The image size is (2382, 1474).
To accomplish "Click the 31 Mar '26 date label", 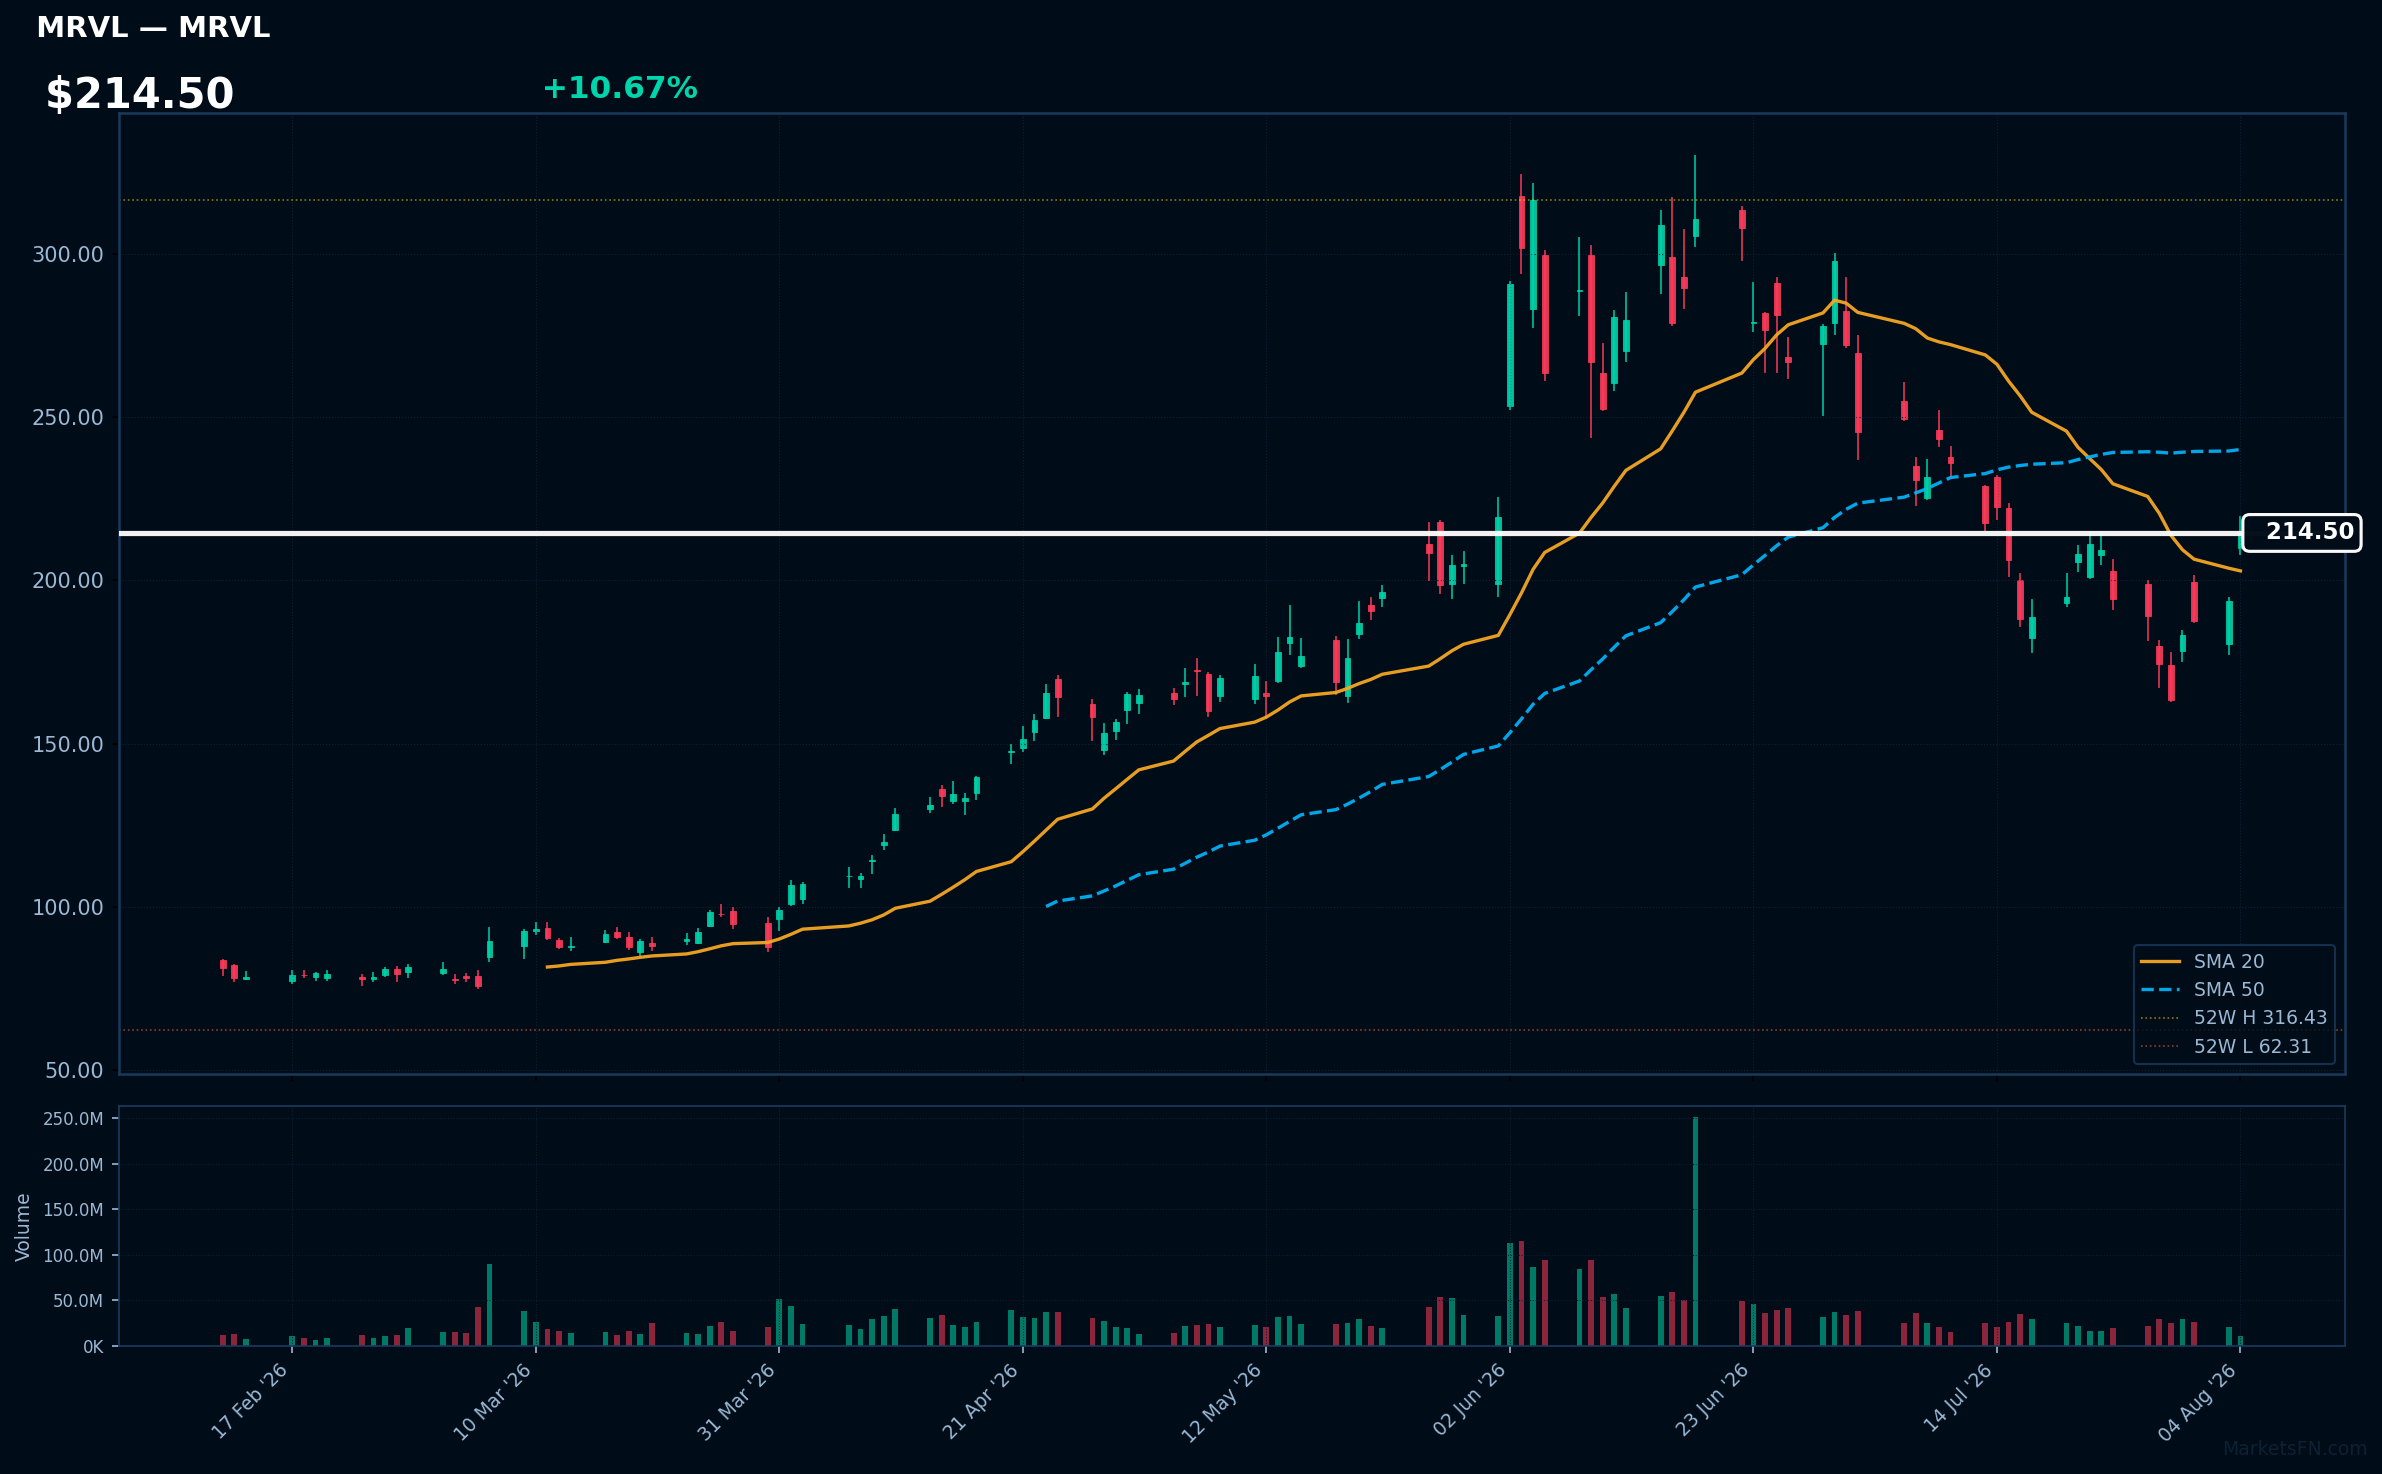I will click(737, 1401).
